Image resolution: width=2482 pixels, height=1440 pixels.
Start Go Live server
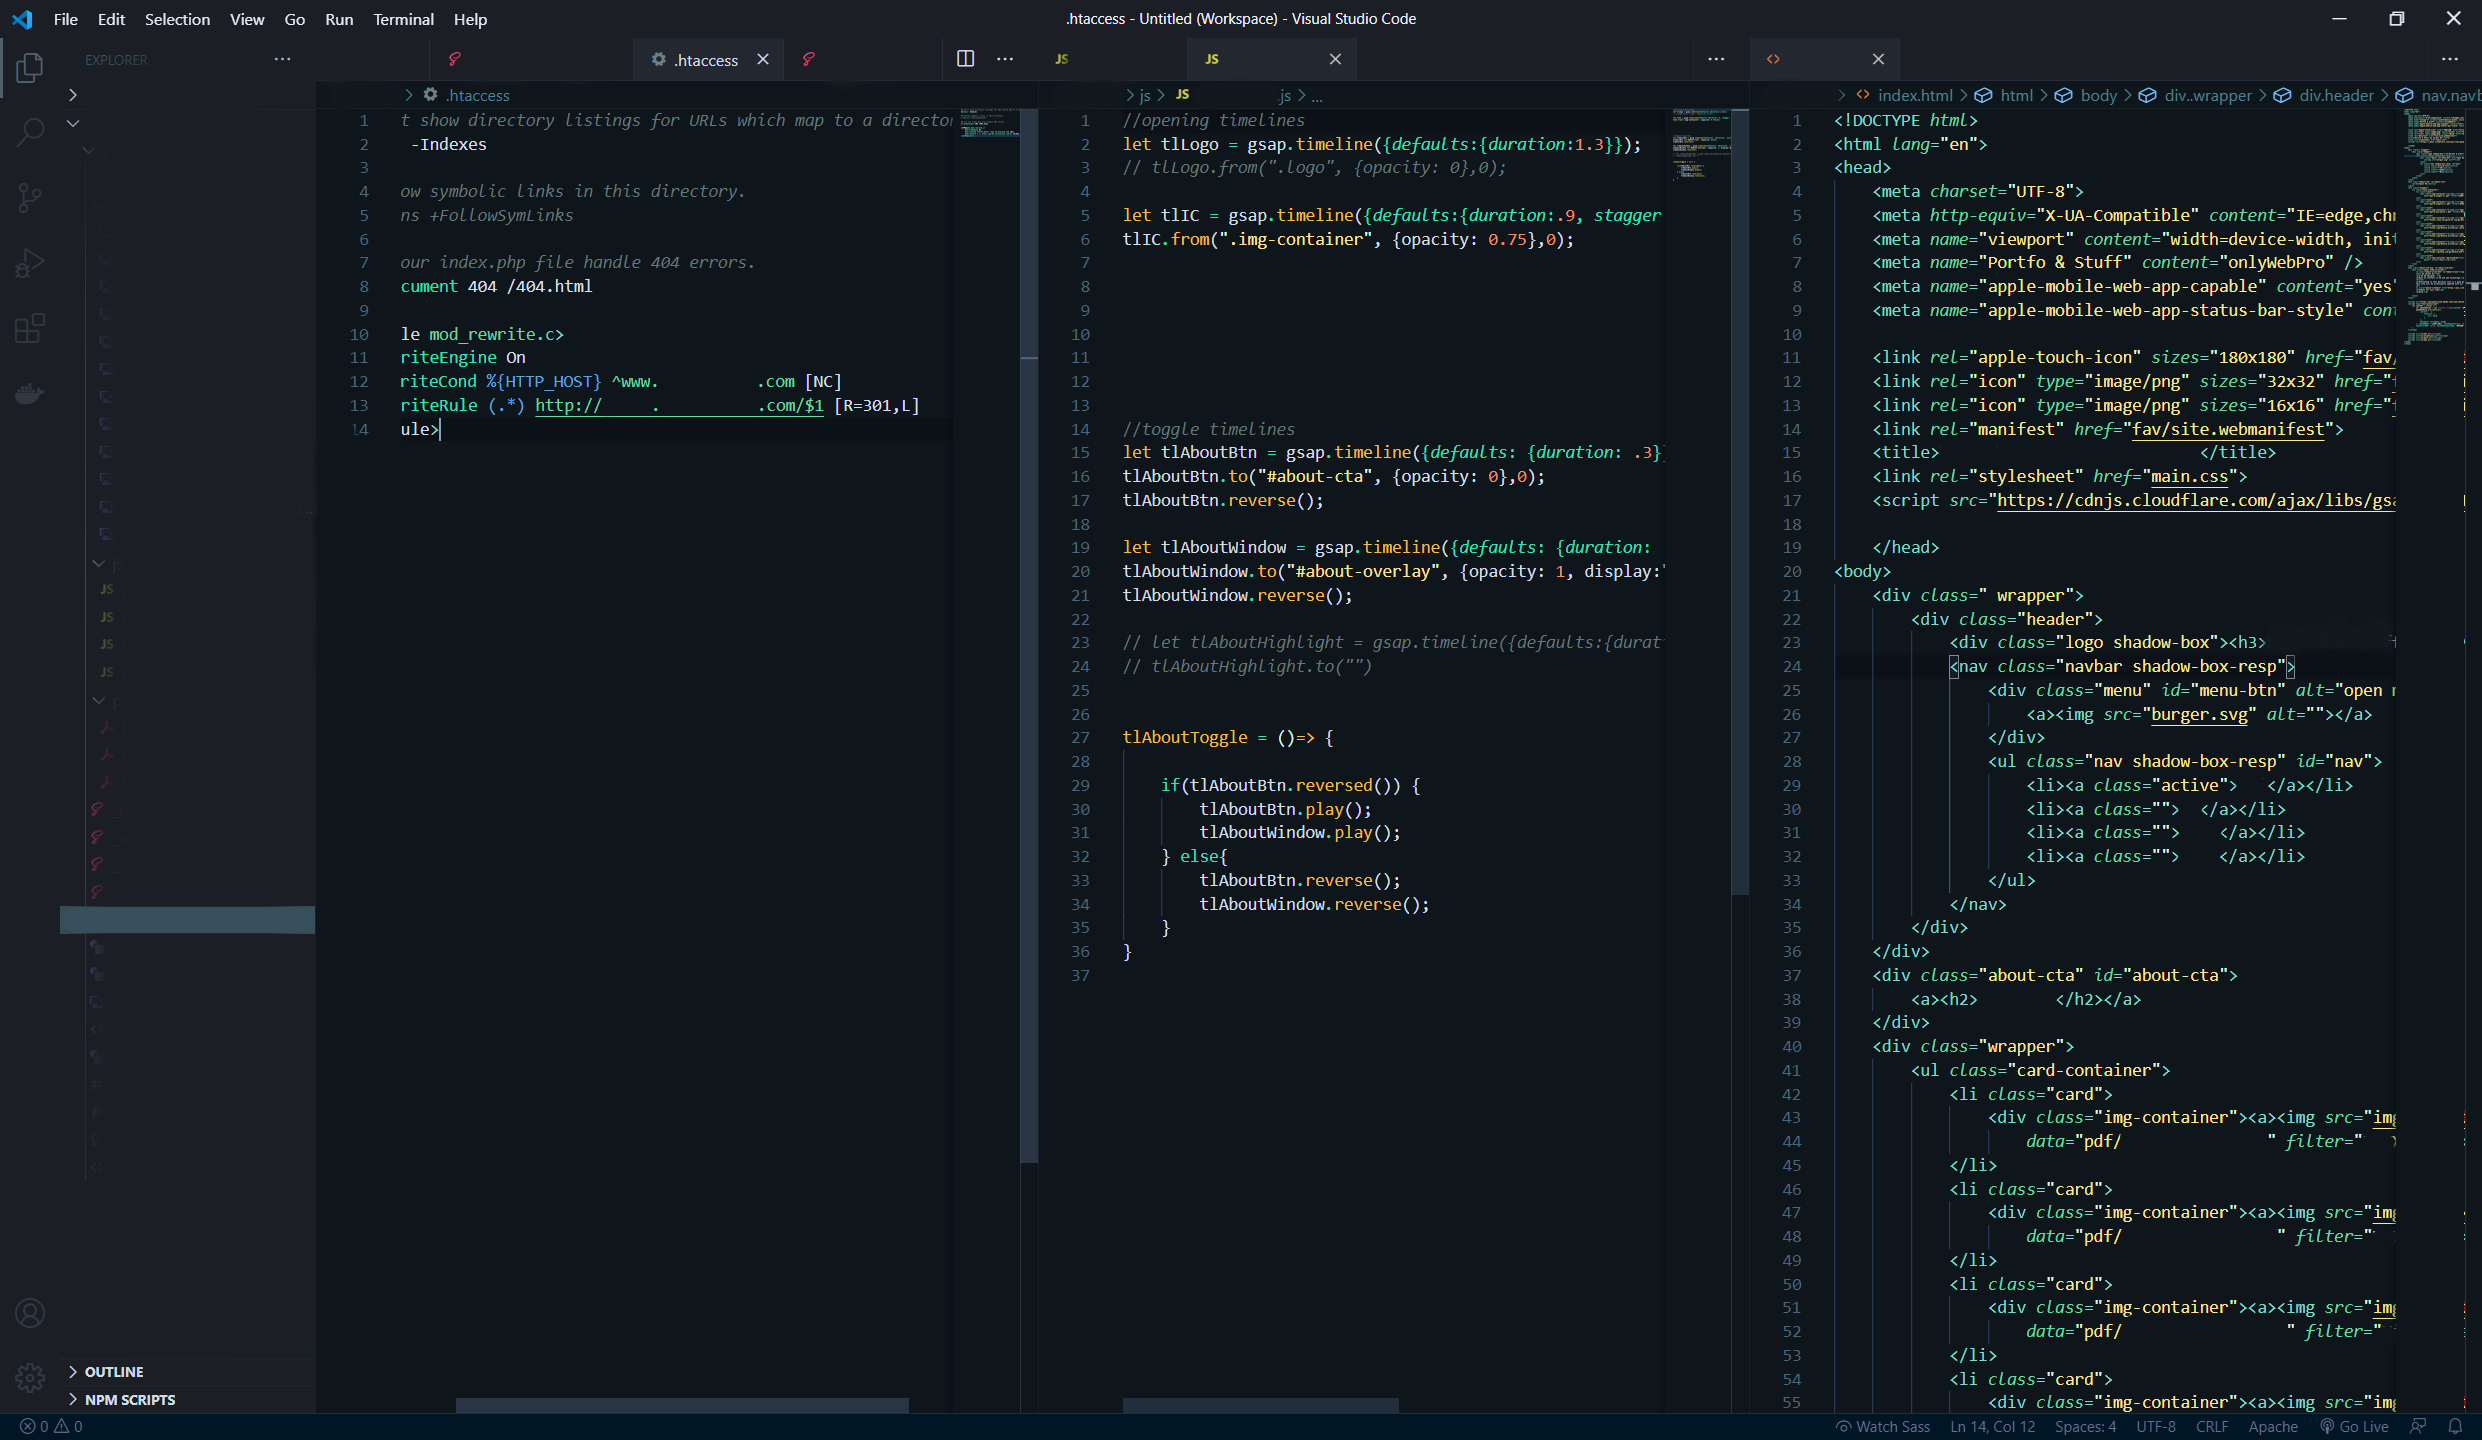(2355, 1427)
